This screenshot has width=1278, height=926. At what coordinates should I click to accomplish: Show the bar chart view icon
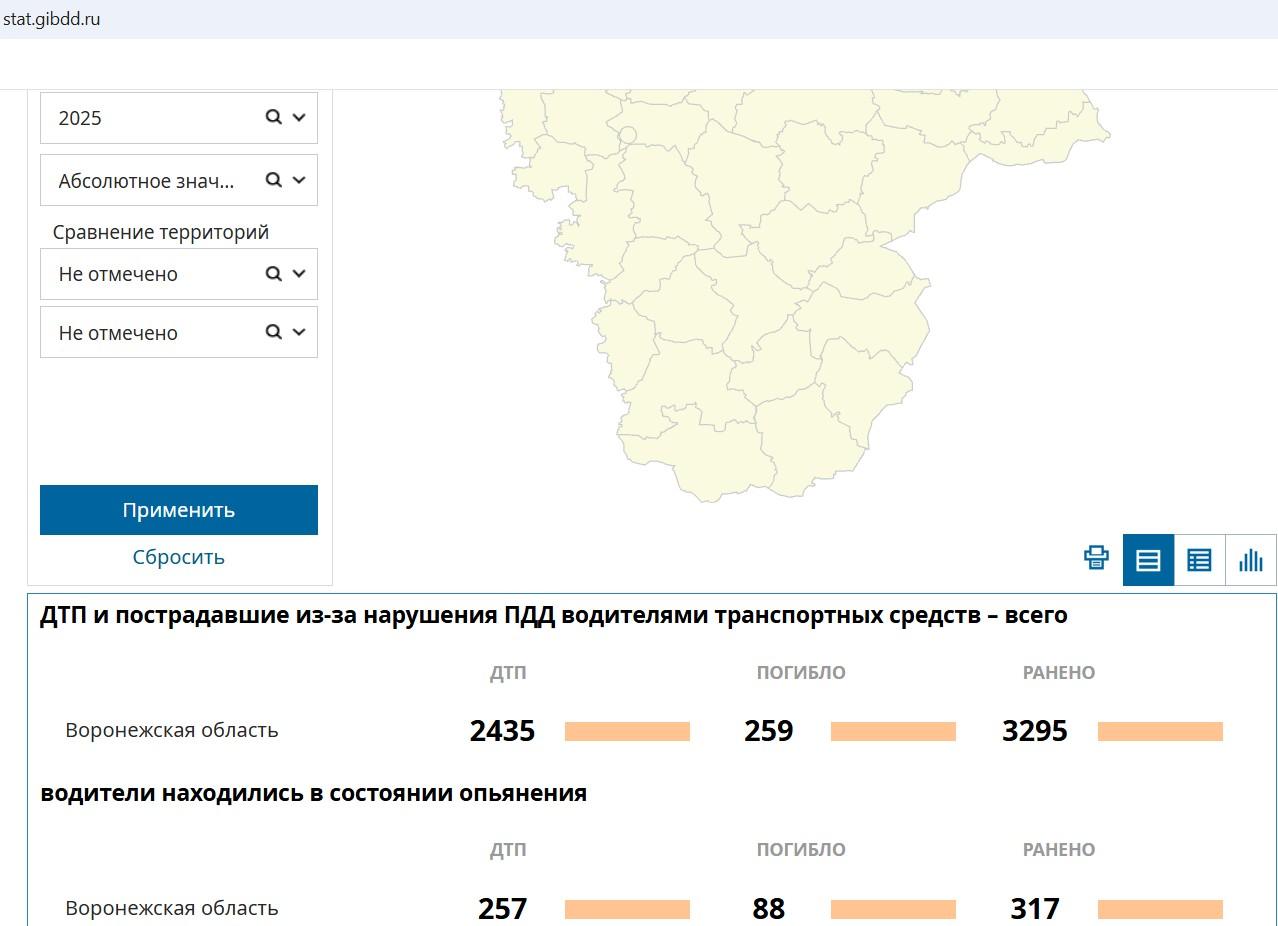[x=1251, y=560]
